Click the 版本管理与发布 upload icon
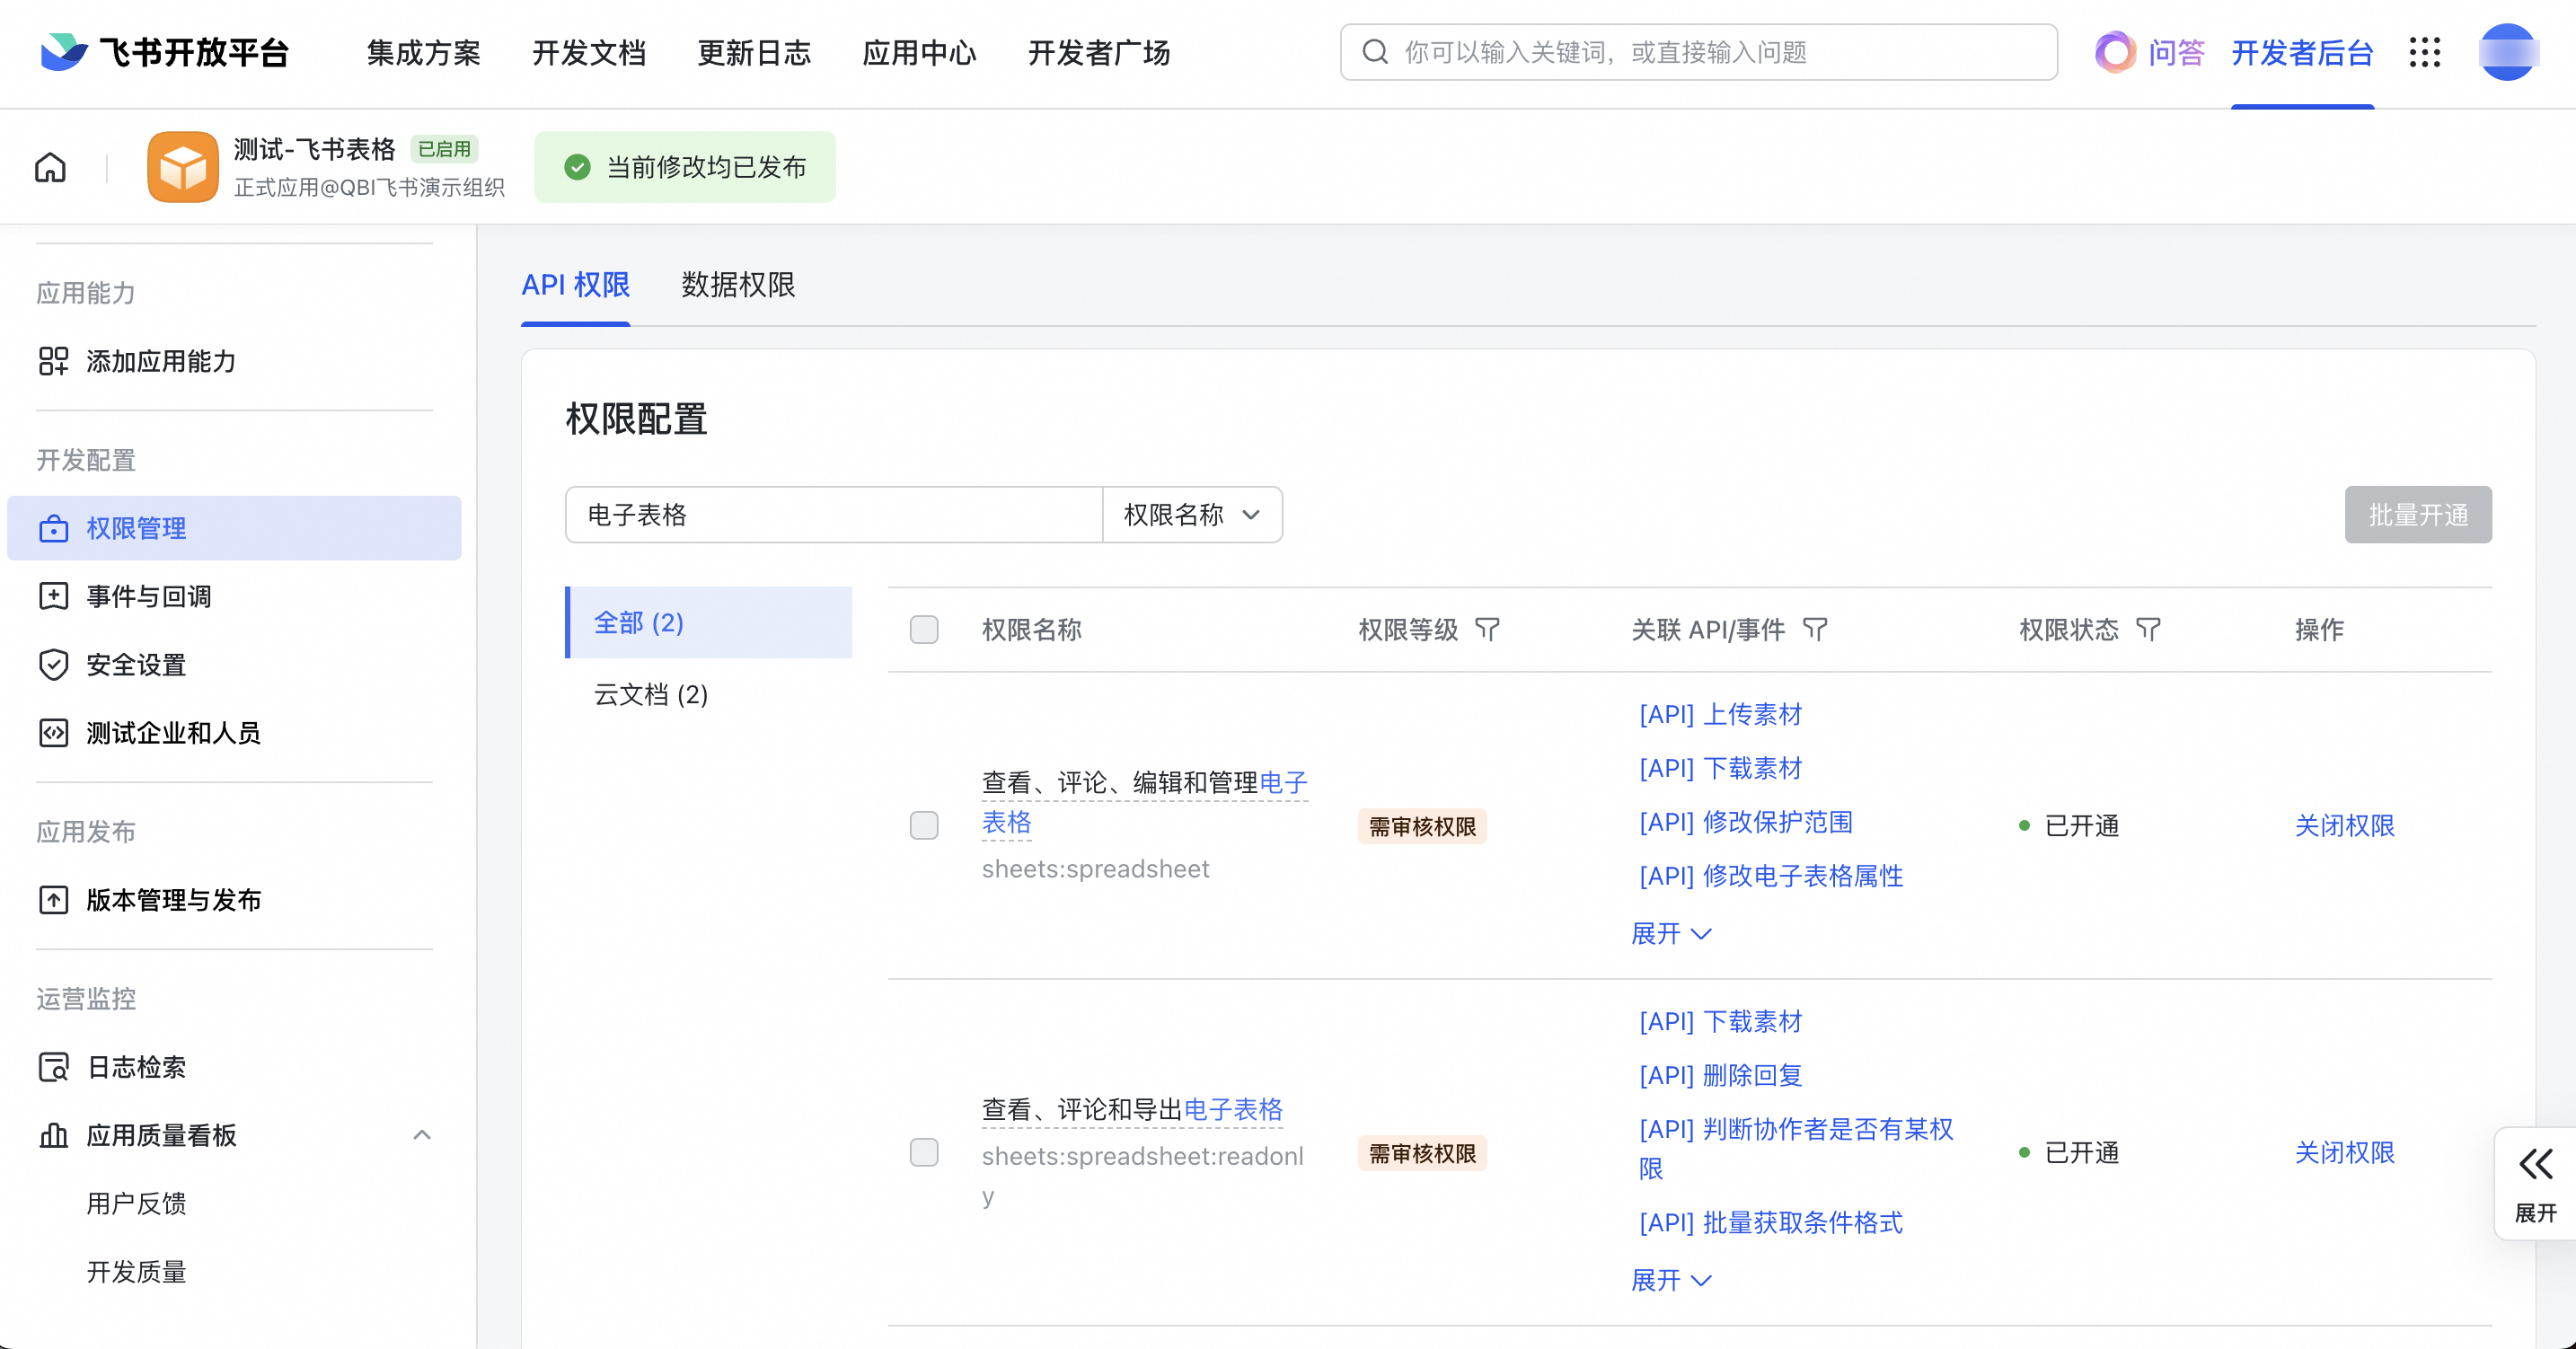This screenshot has width=2576, height=1349. [53, 900]
